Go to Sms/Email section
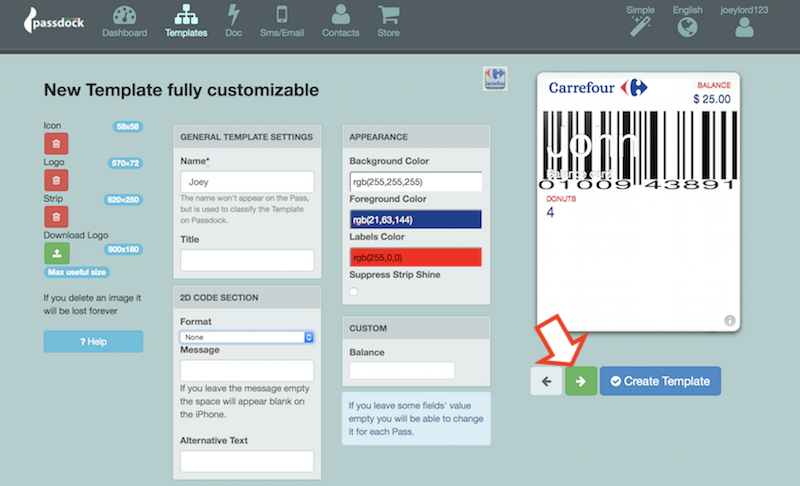800x486 pixels. point(282,21)
